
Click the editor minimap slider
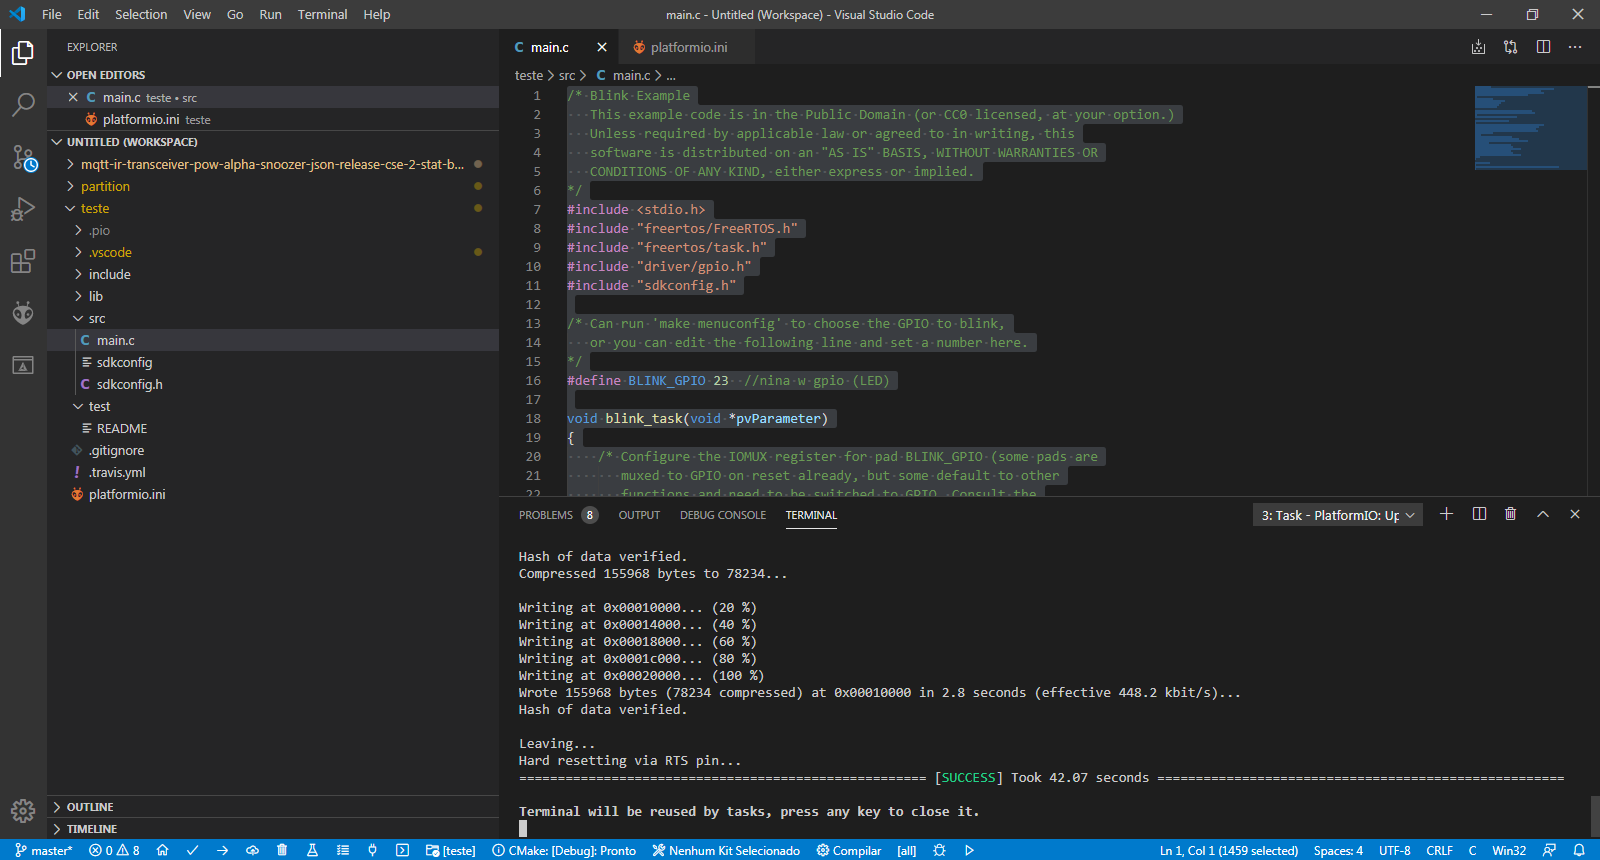(x=1531, y=128)
